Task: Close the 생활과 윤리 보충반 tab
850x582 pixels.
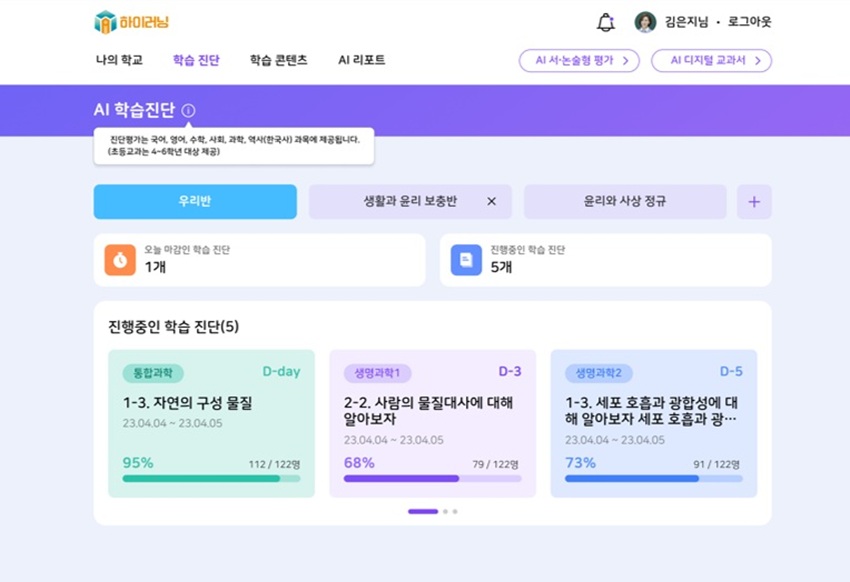Action: [x=491, y=202]
